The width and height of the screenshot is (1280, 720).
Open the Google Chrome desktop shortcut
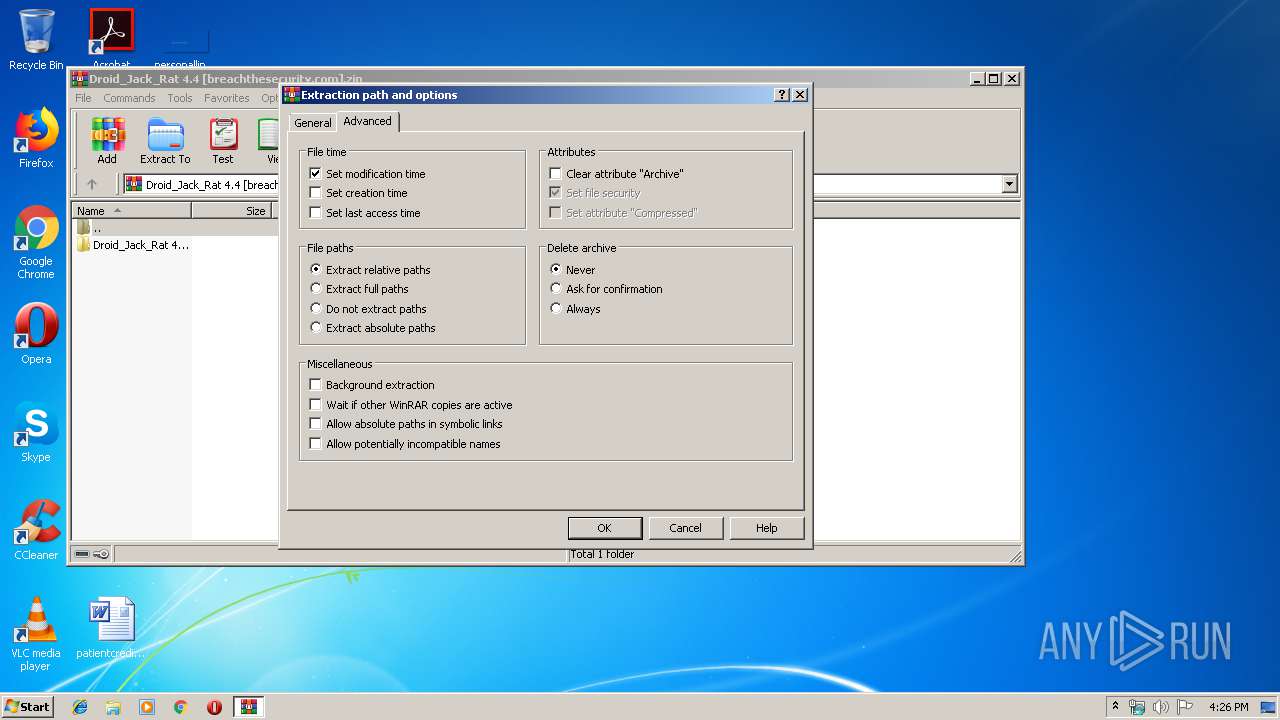coord(36,242)
